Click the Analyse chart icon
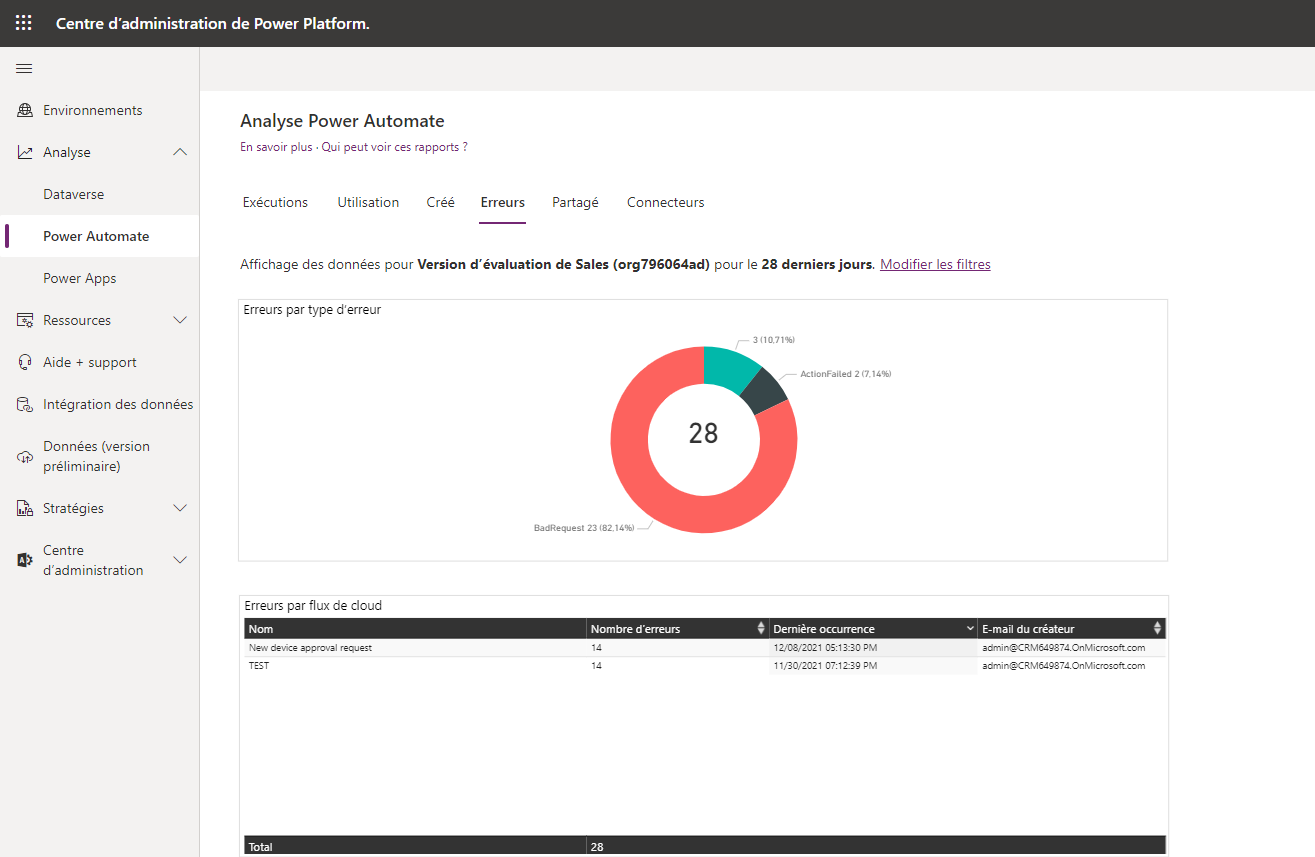This screenshot has height=857, width=1315. pos(25,152)
